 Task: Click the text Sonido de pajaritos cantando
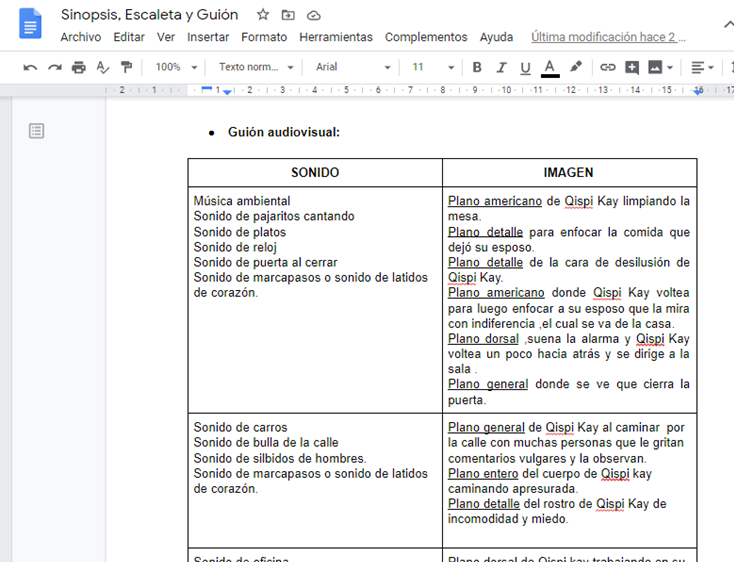coord(274,216)
